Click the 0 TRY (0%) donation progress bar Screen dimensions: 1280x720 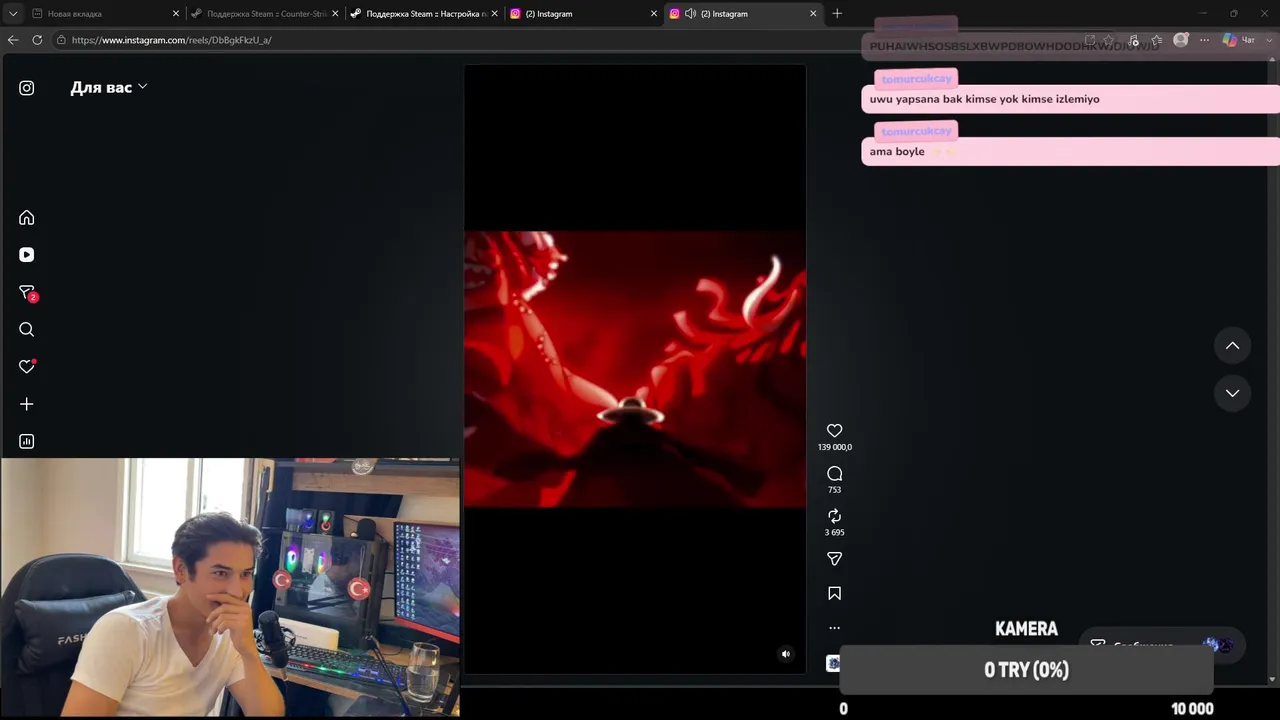click(1026, 670)
